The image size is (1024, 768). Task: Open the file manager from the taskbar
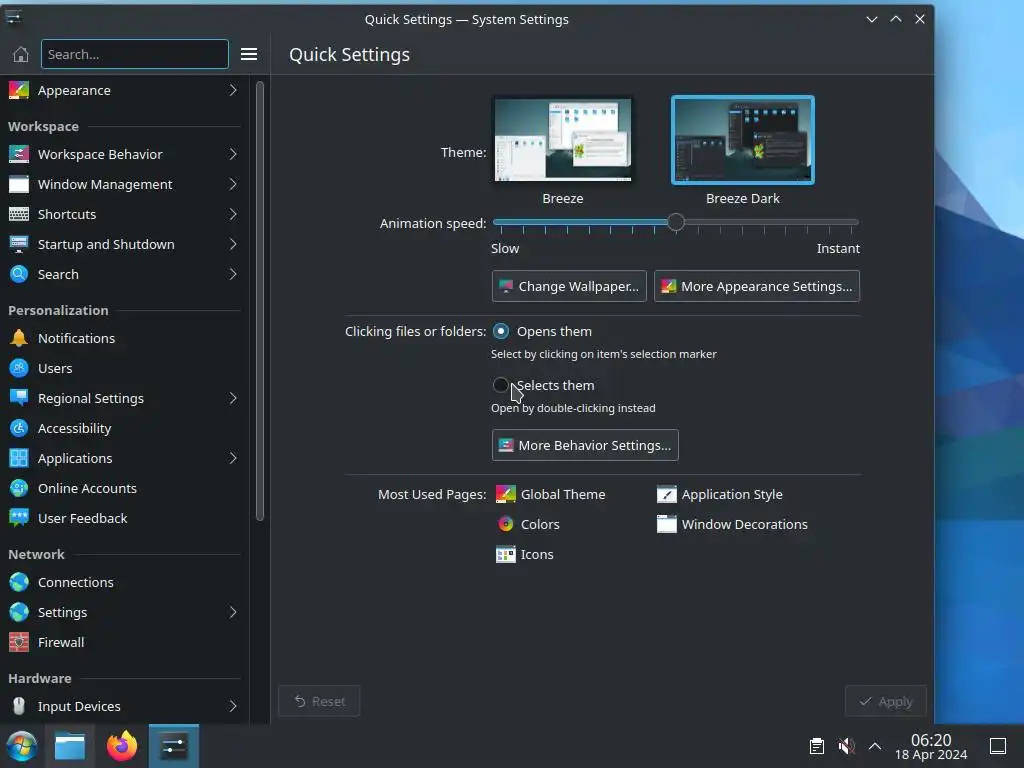70,746
